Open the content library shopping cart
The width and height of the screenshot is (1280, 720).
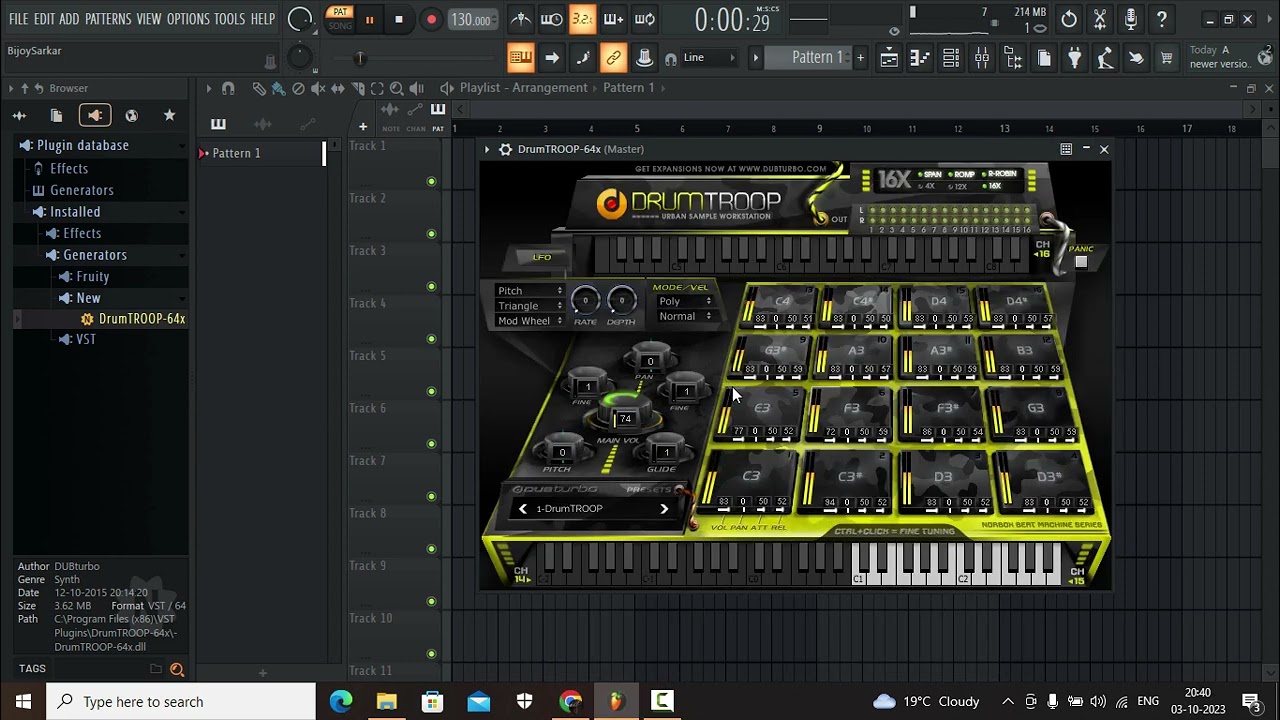pyautogui.click(x=1167, y=59)
